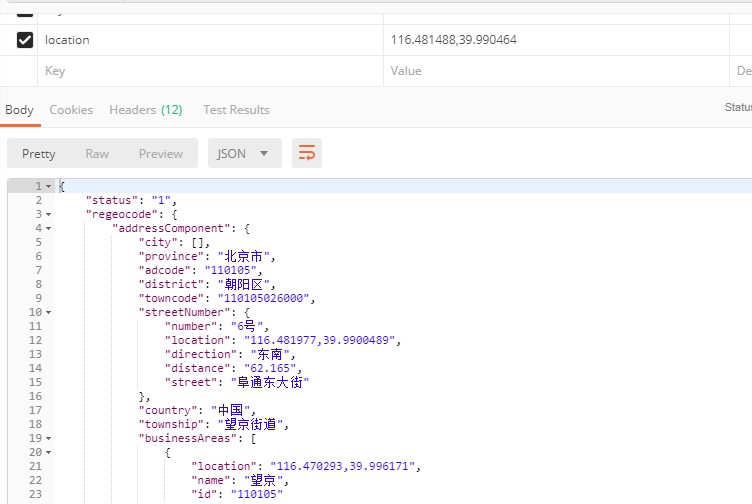Click the Status label at right
This screenshot has width=752, height=504.
tap(738, 107)
